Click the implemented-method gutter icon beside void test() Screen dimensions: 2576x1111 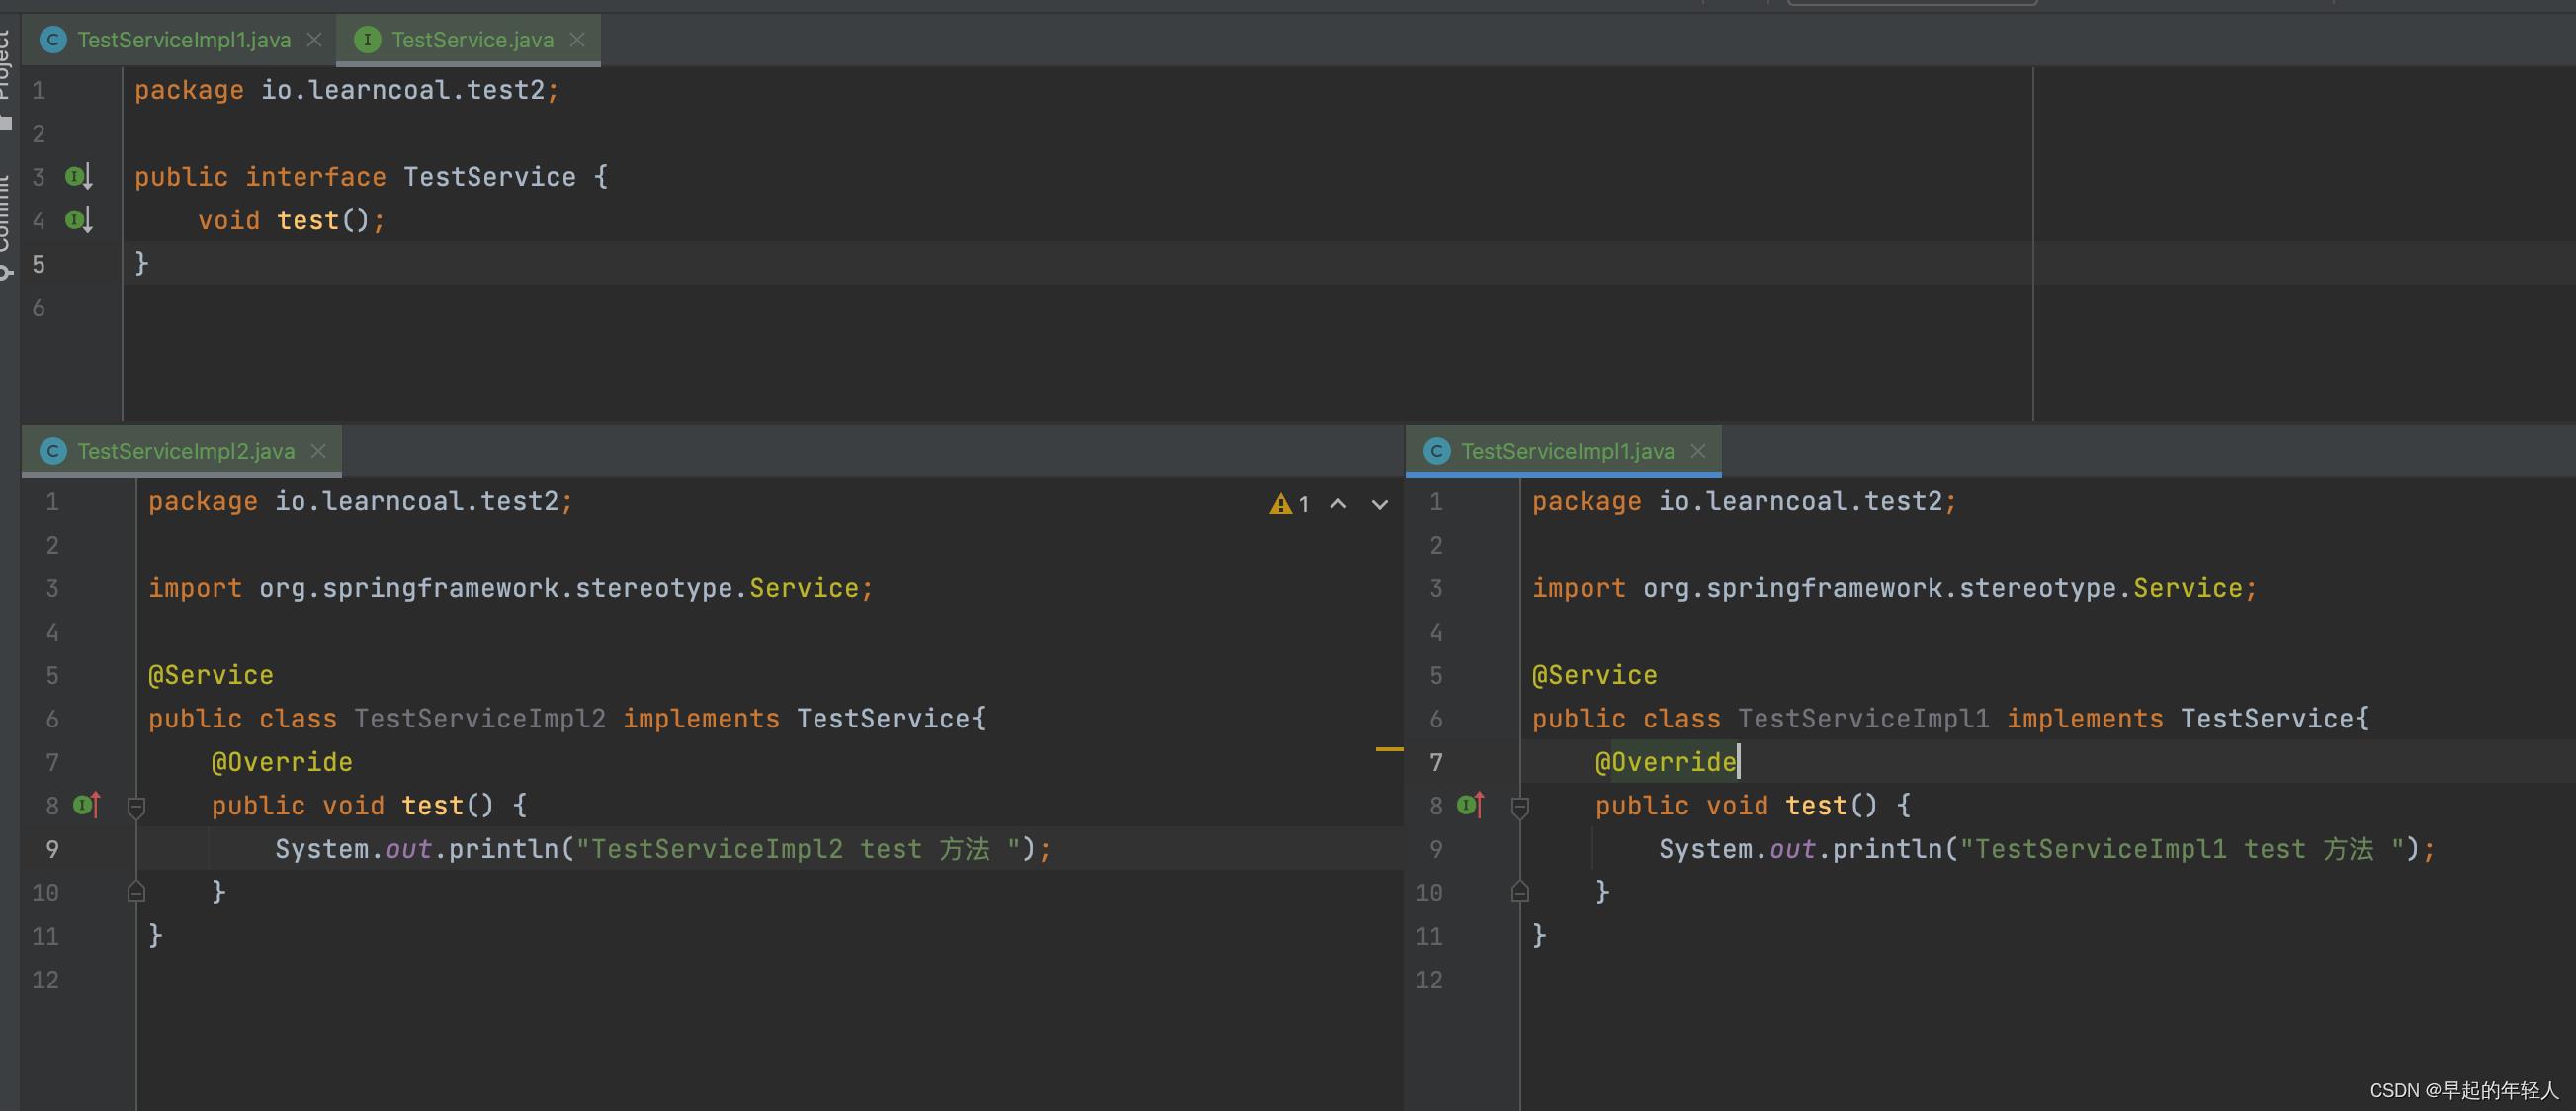(79, 220)
